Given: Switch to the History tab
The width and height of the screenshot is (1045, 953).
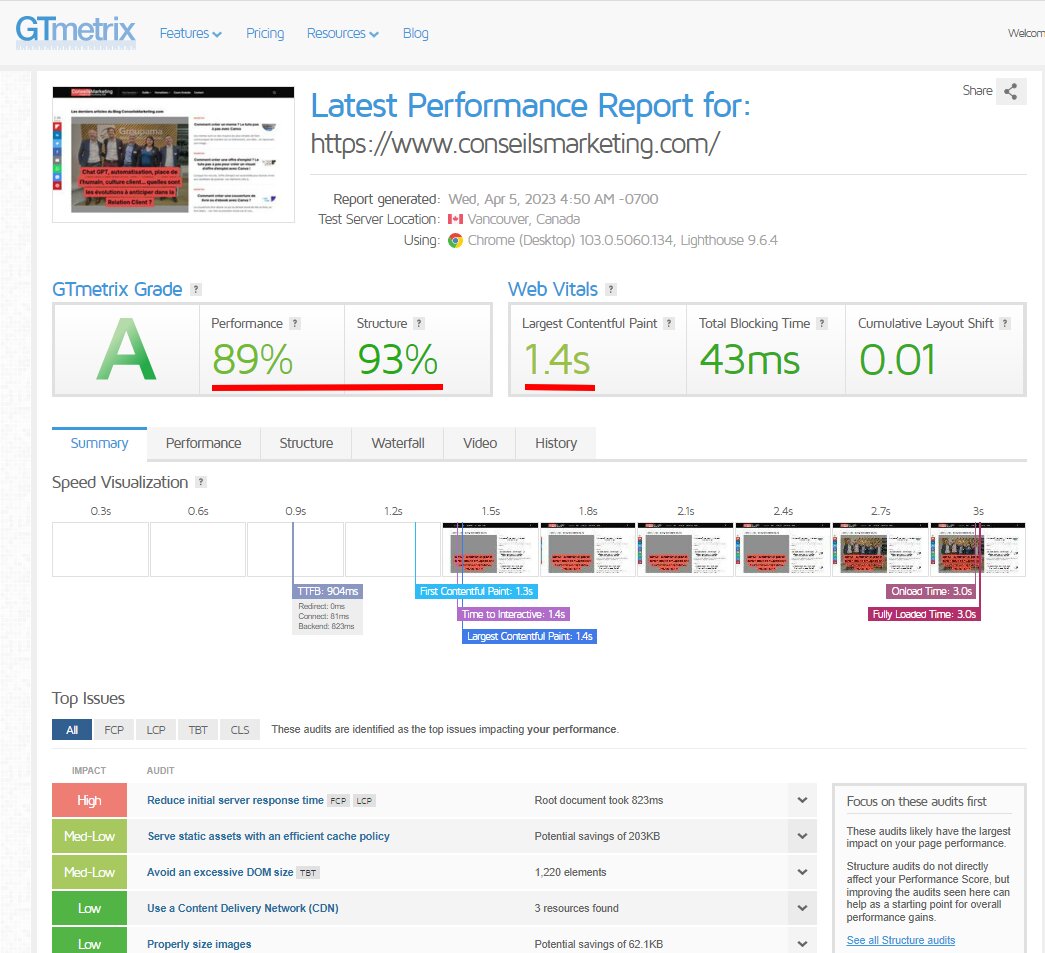Looking at the screenshot, I should [x=556, y=443].
